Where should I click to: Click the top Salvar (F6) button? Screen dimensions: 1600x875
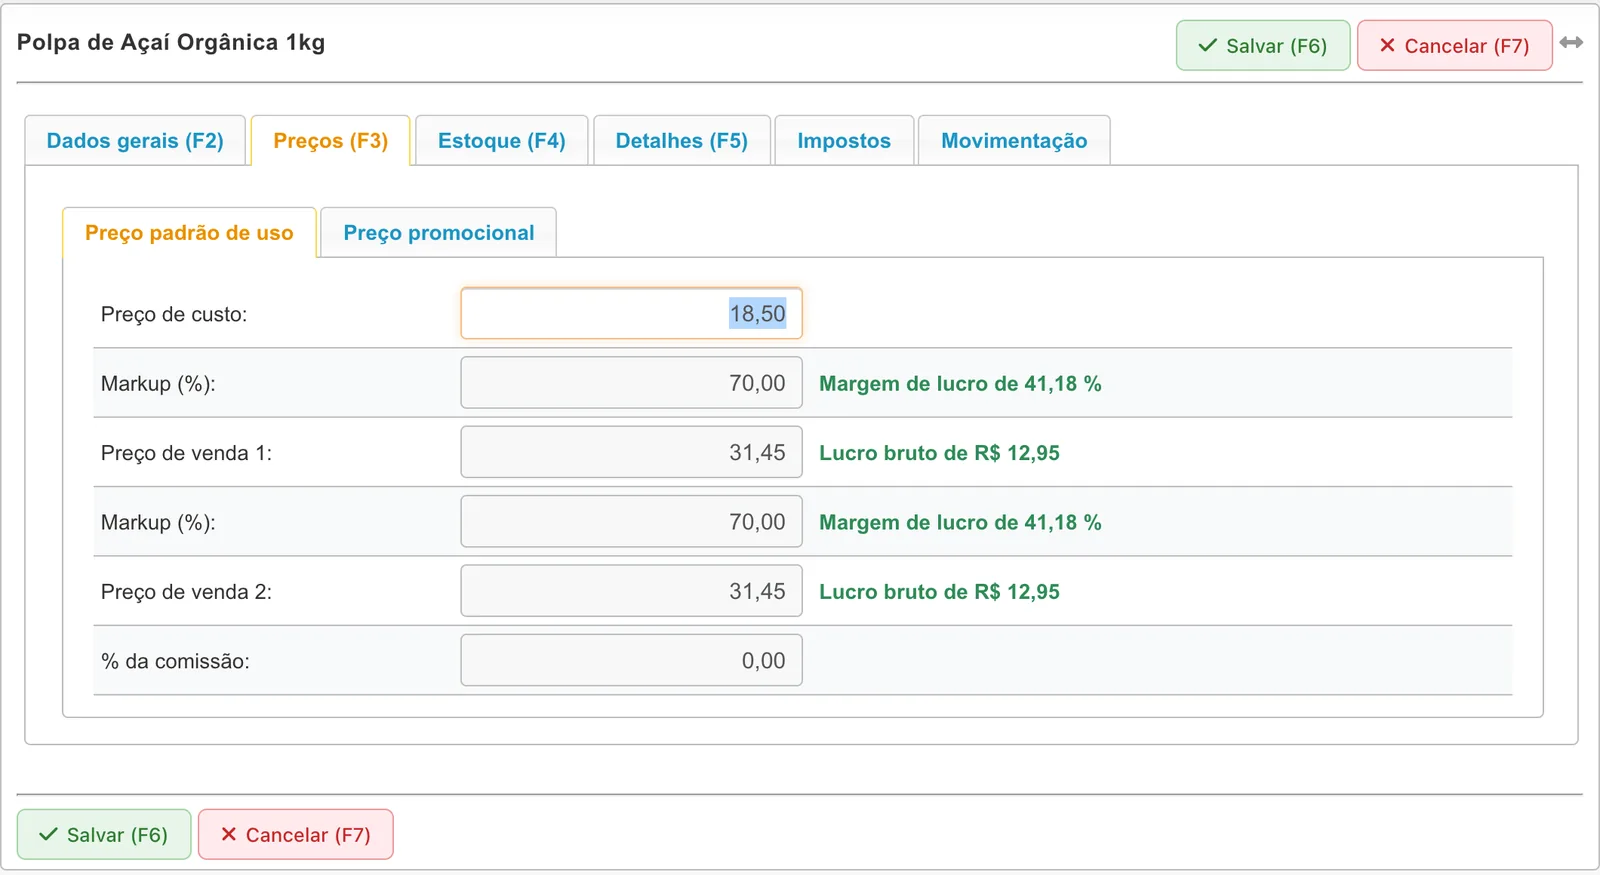[x=1263, y=46]
